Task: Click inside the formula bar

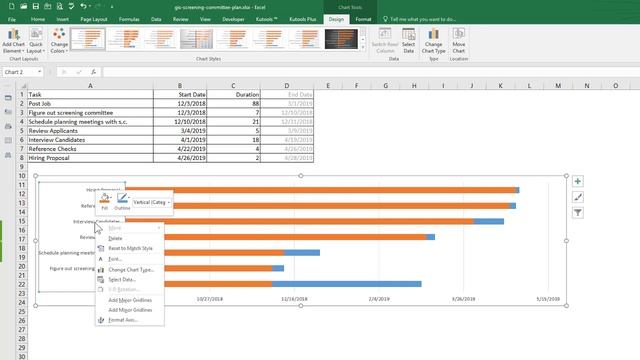Action: tap(371, 72)
